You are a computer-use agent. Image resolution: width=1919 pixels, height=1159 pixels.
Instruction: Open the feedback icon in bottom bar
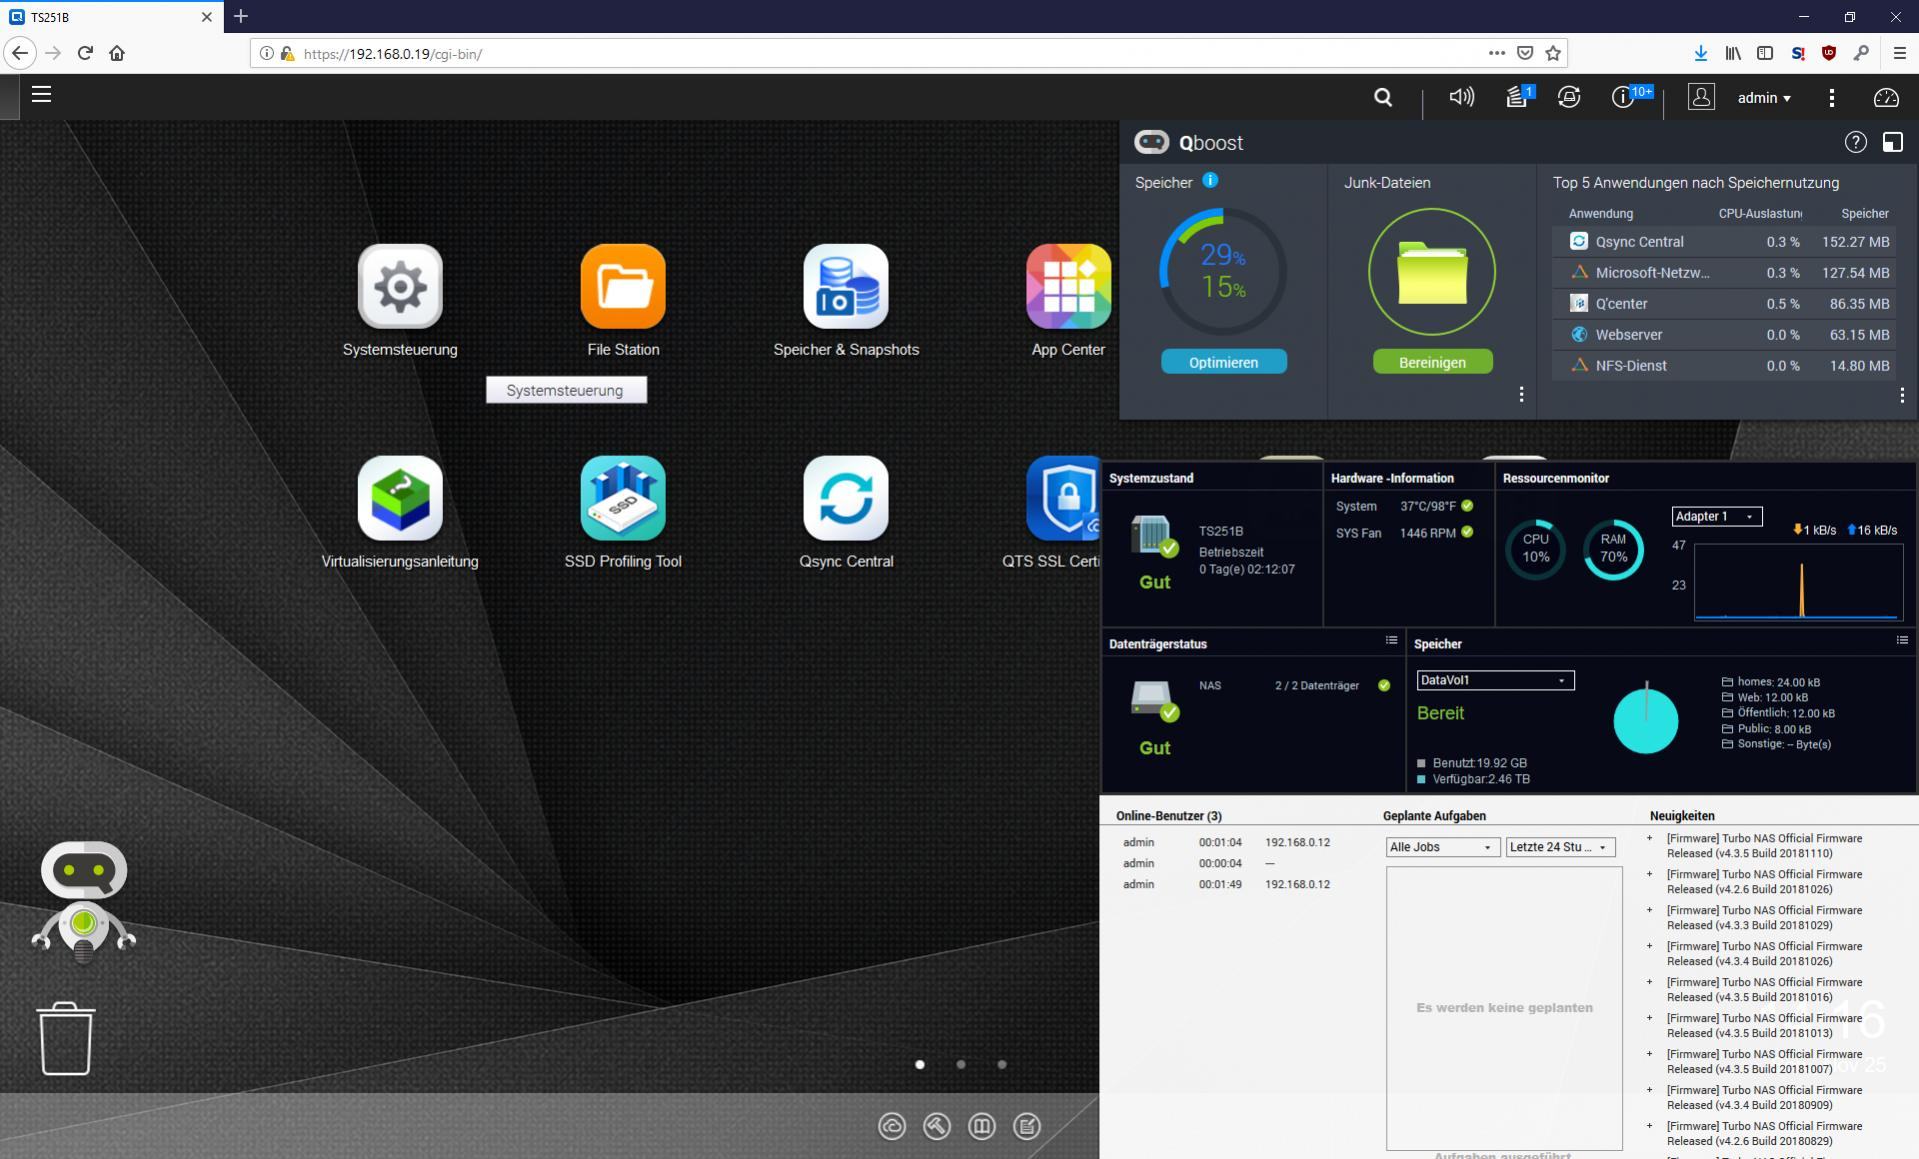point(1027,1126)
